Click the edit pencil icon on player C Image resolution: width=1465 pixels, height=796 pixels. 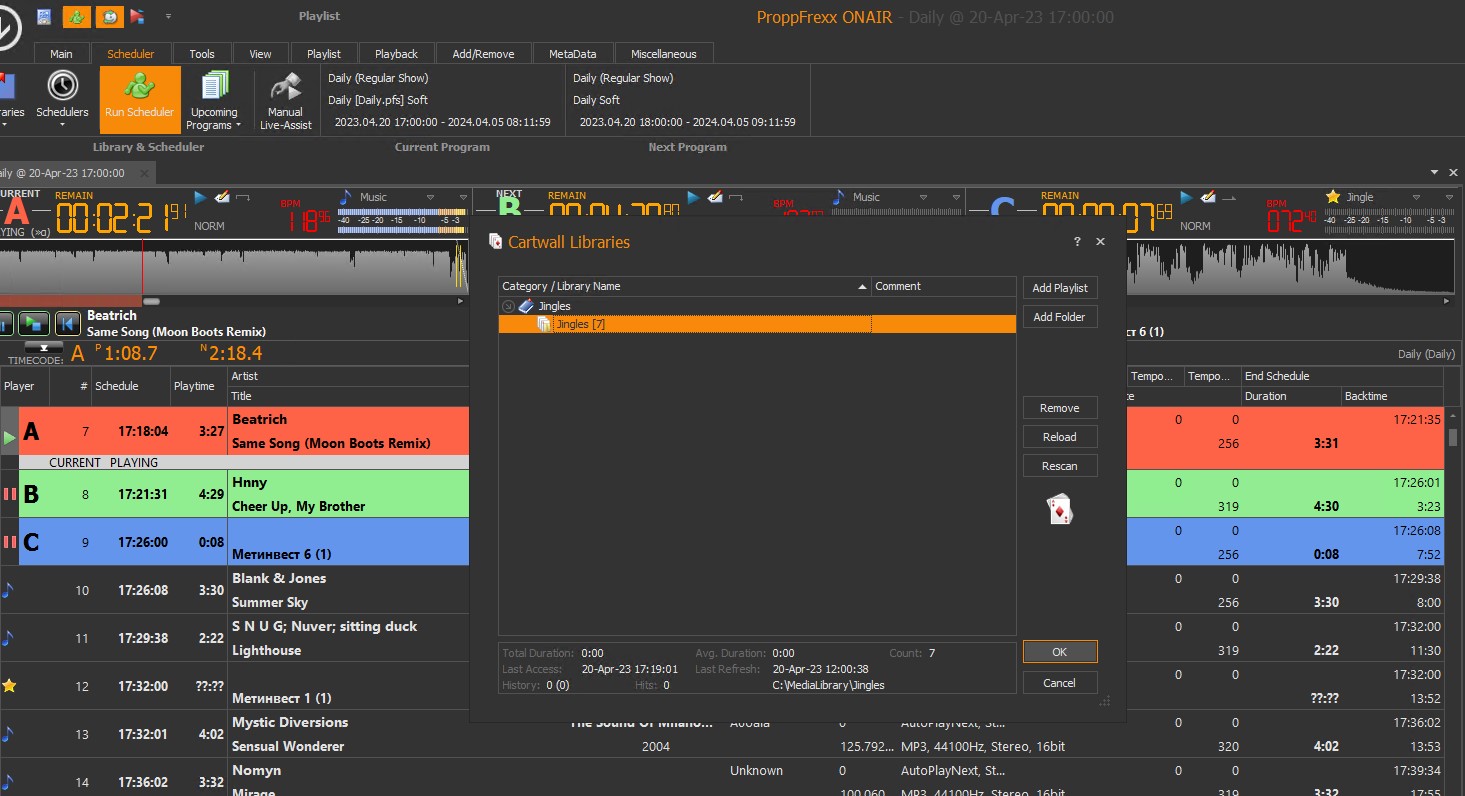tap(1208, 197)
